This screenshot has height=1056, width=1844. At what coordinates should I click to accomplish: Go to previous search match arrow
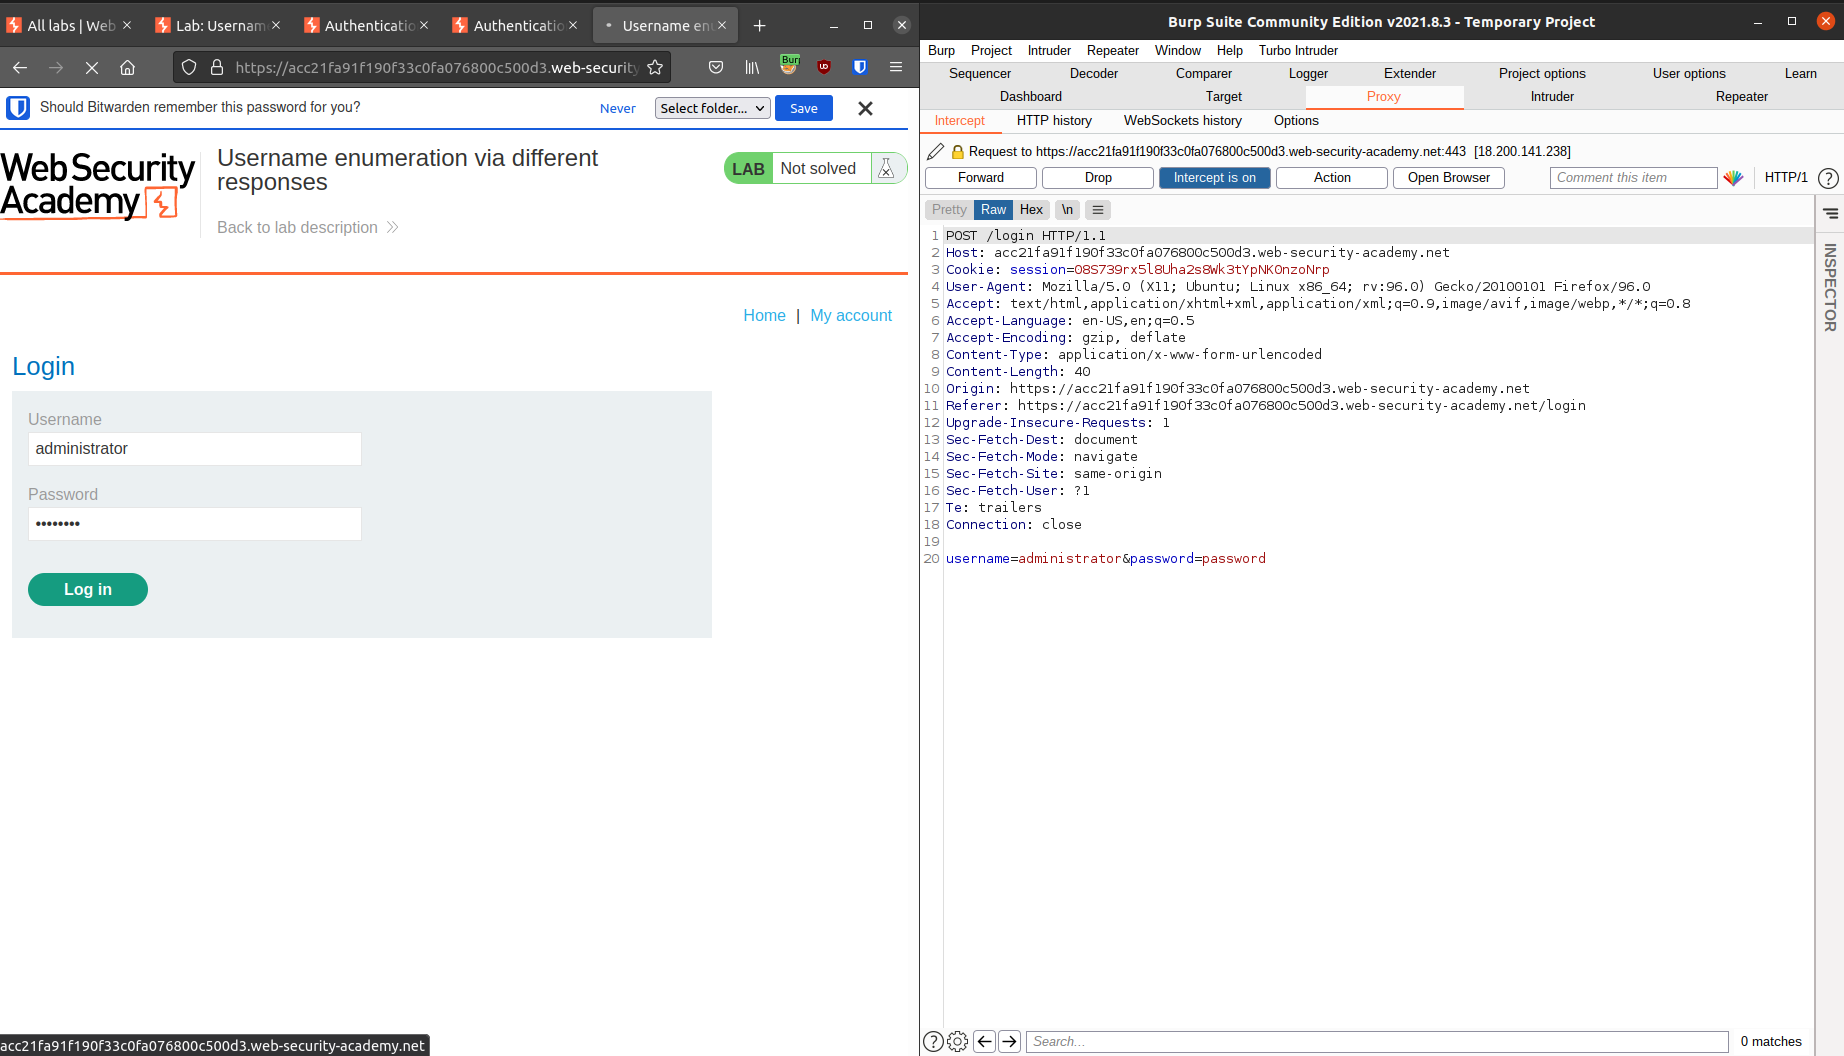[x=984, y=1041]
